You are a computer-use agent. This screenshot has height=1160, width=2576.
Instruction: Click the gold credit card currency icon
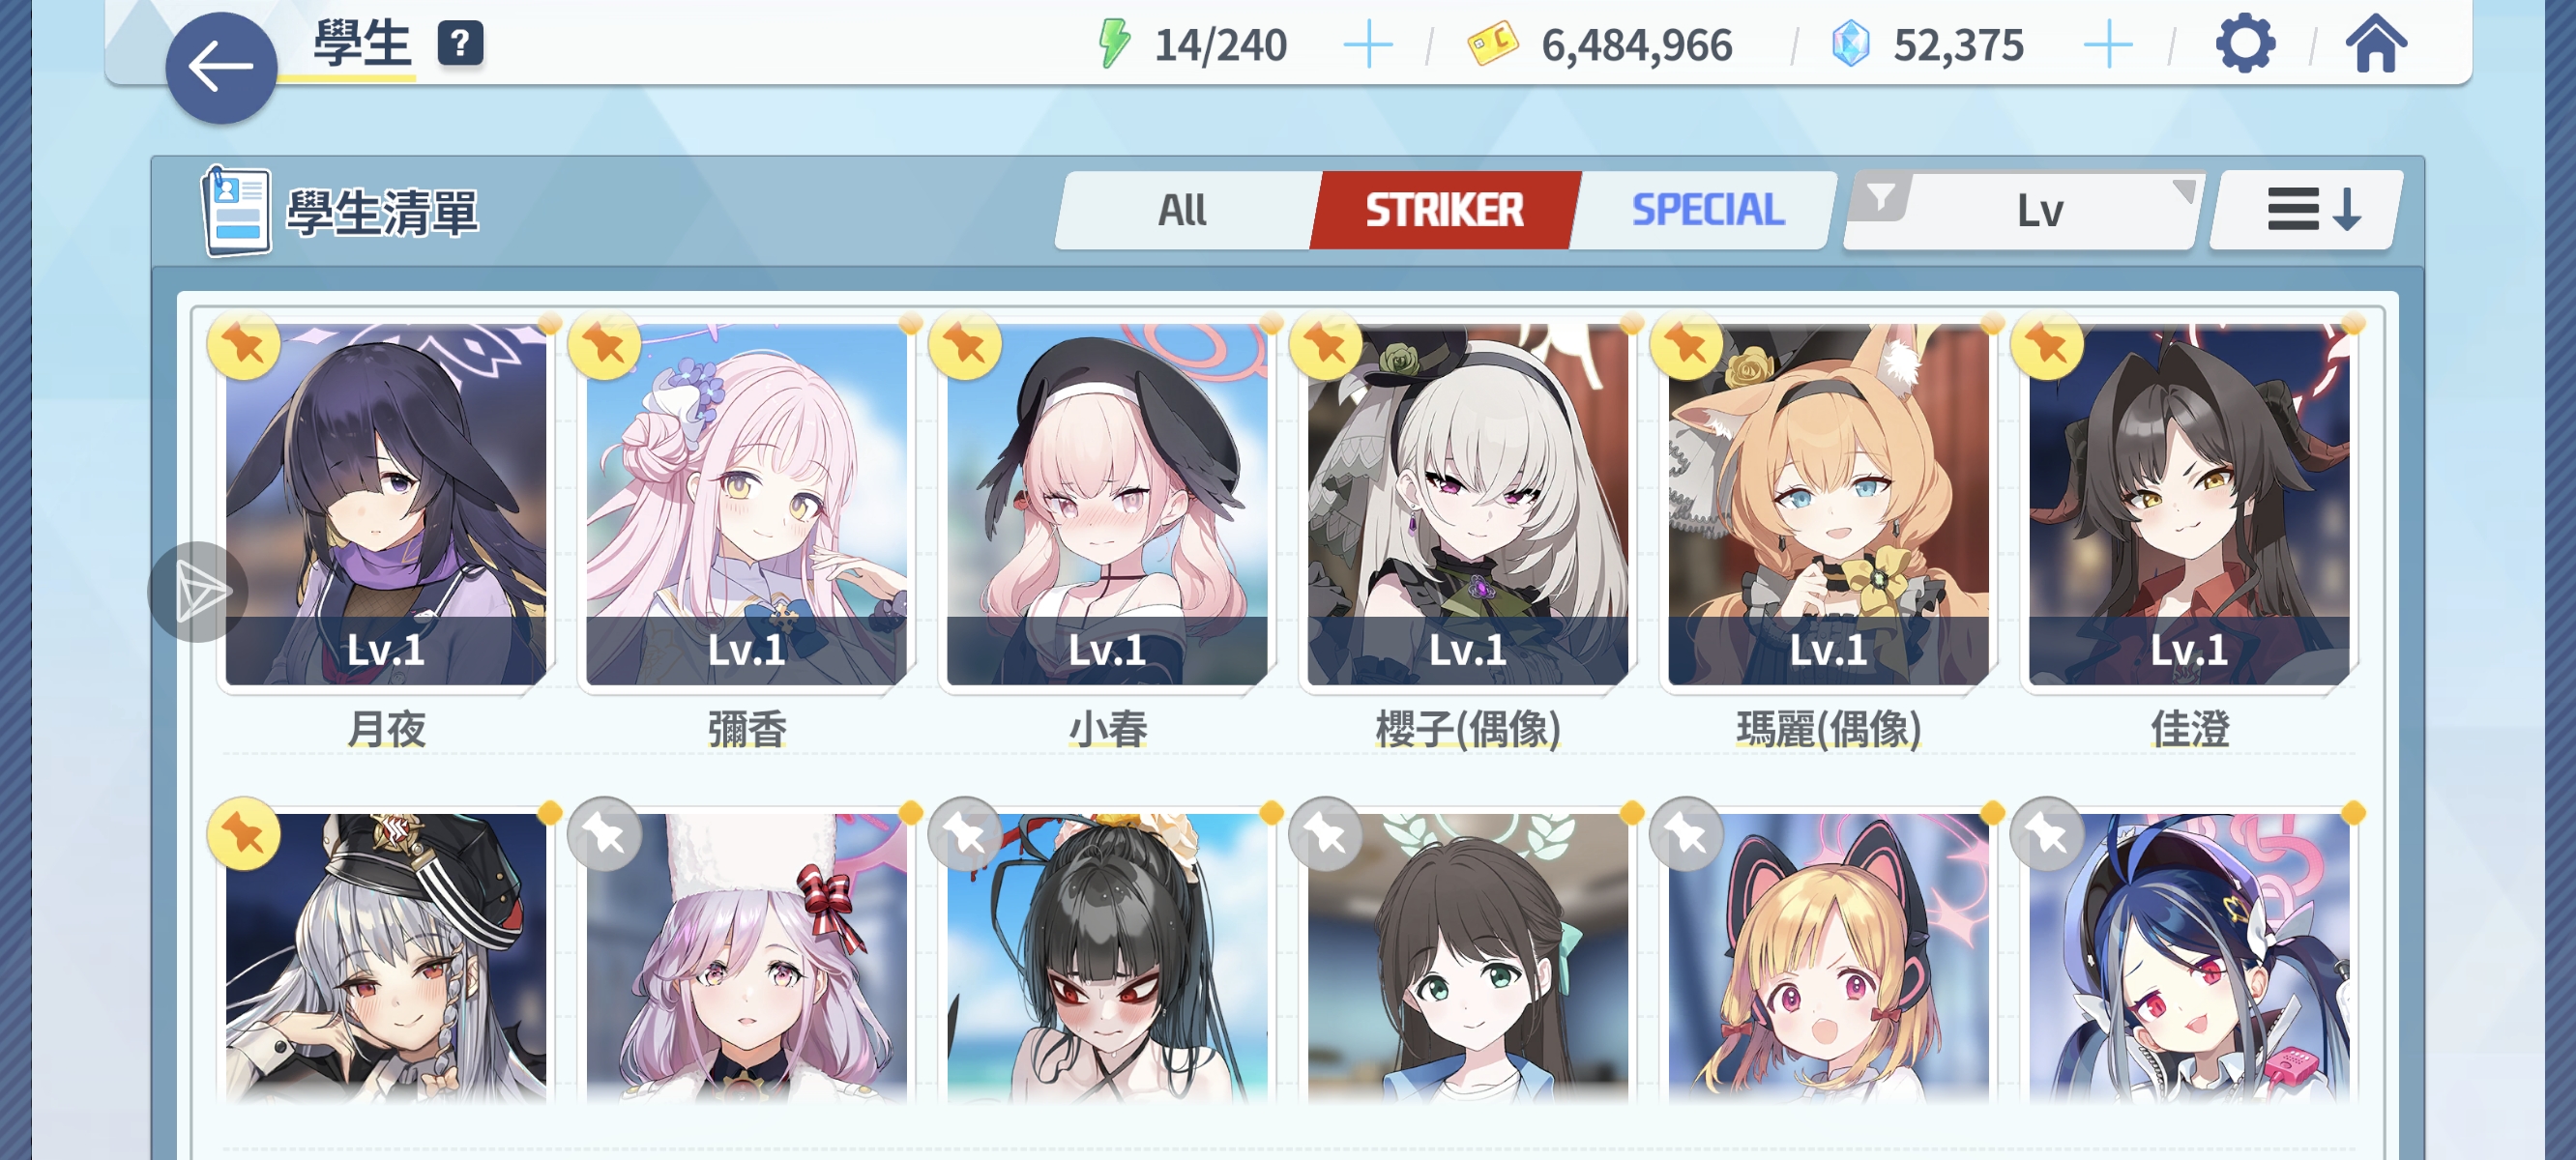[x=1492, y=44]
